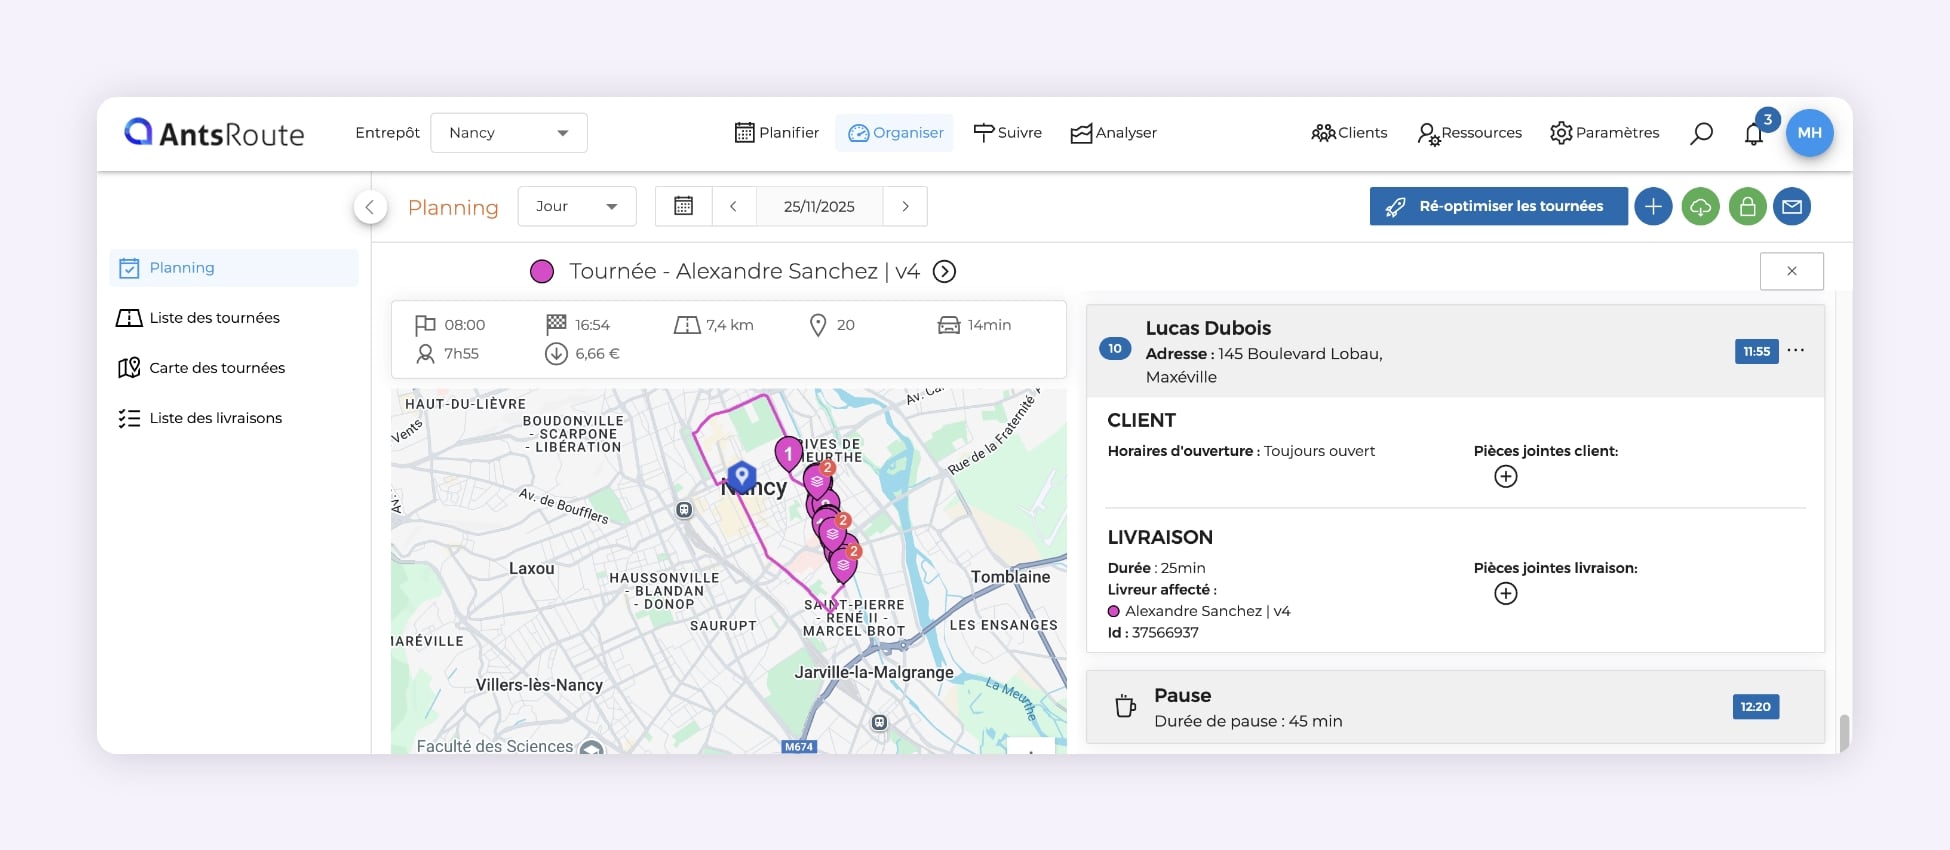Click the Pause coffee cup icon

pos(1125,706)
